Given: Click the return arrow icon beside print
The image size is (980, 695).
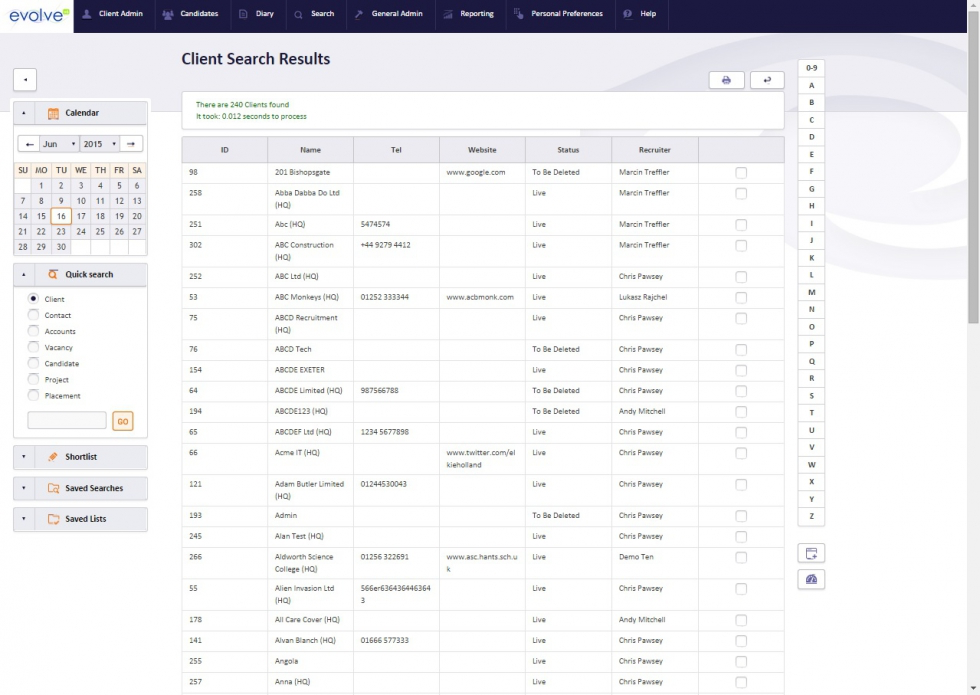Looking at the screenshot, I should click(767, 79).
